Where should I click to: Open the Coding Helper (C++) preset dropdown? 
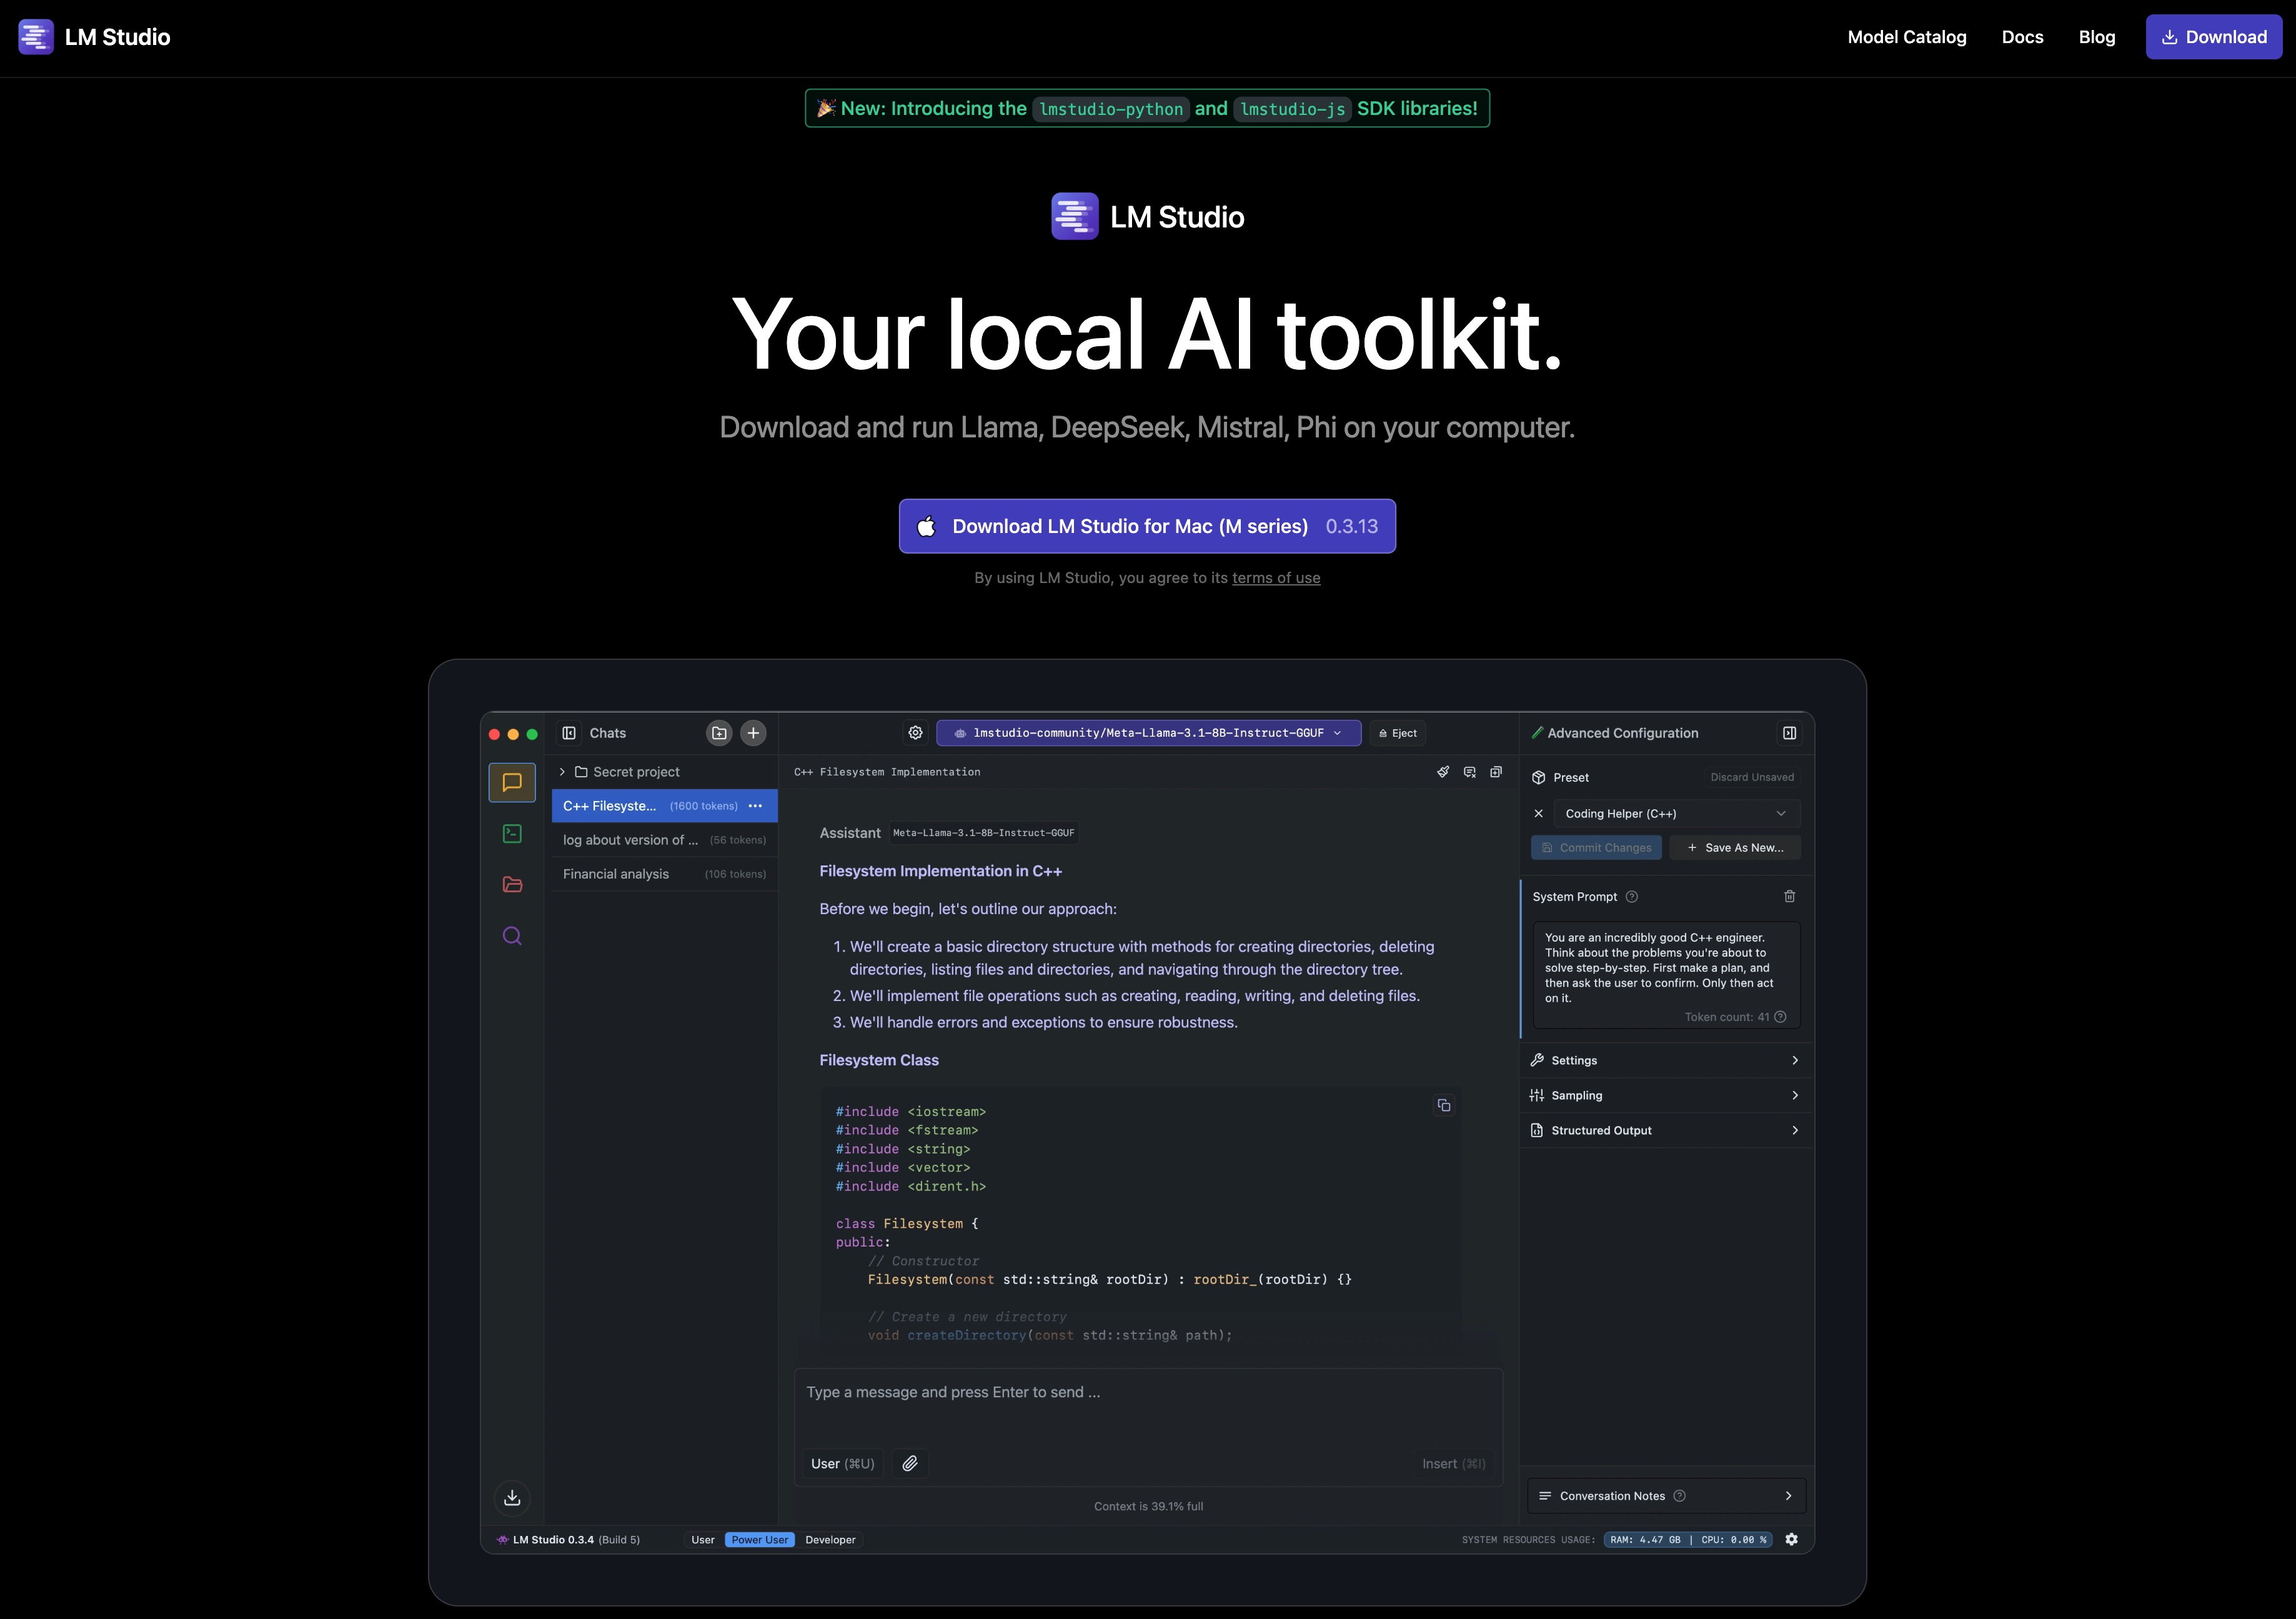click(x=1676, y=813)
